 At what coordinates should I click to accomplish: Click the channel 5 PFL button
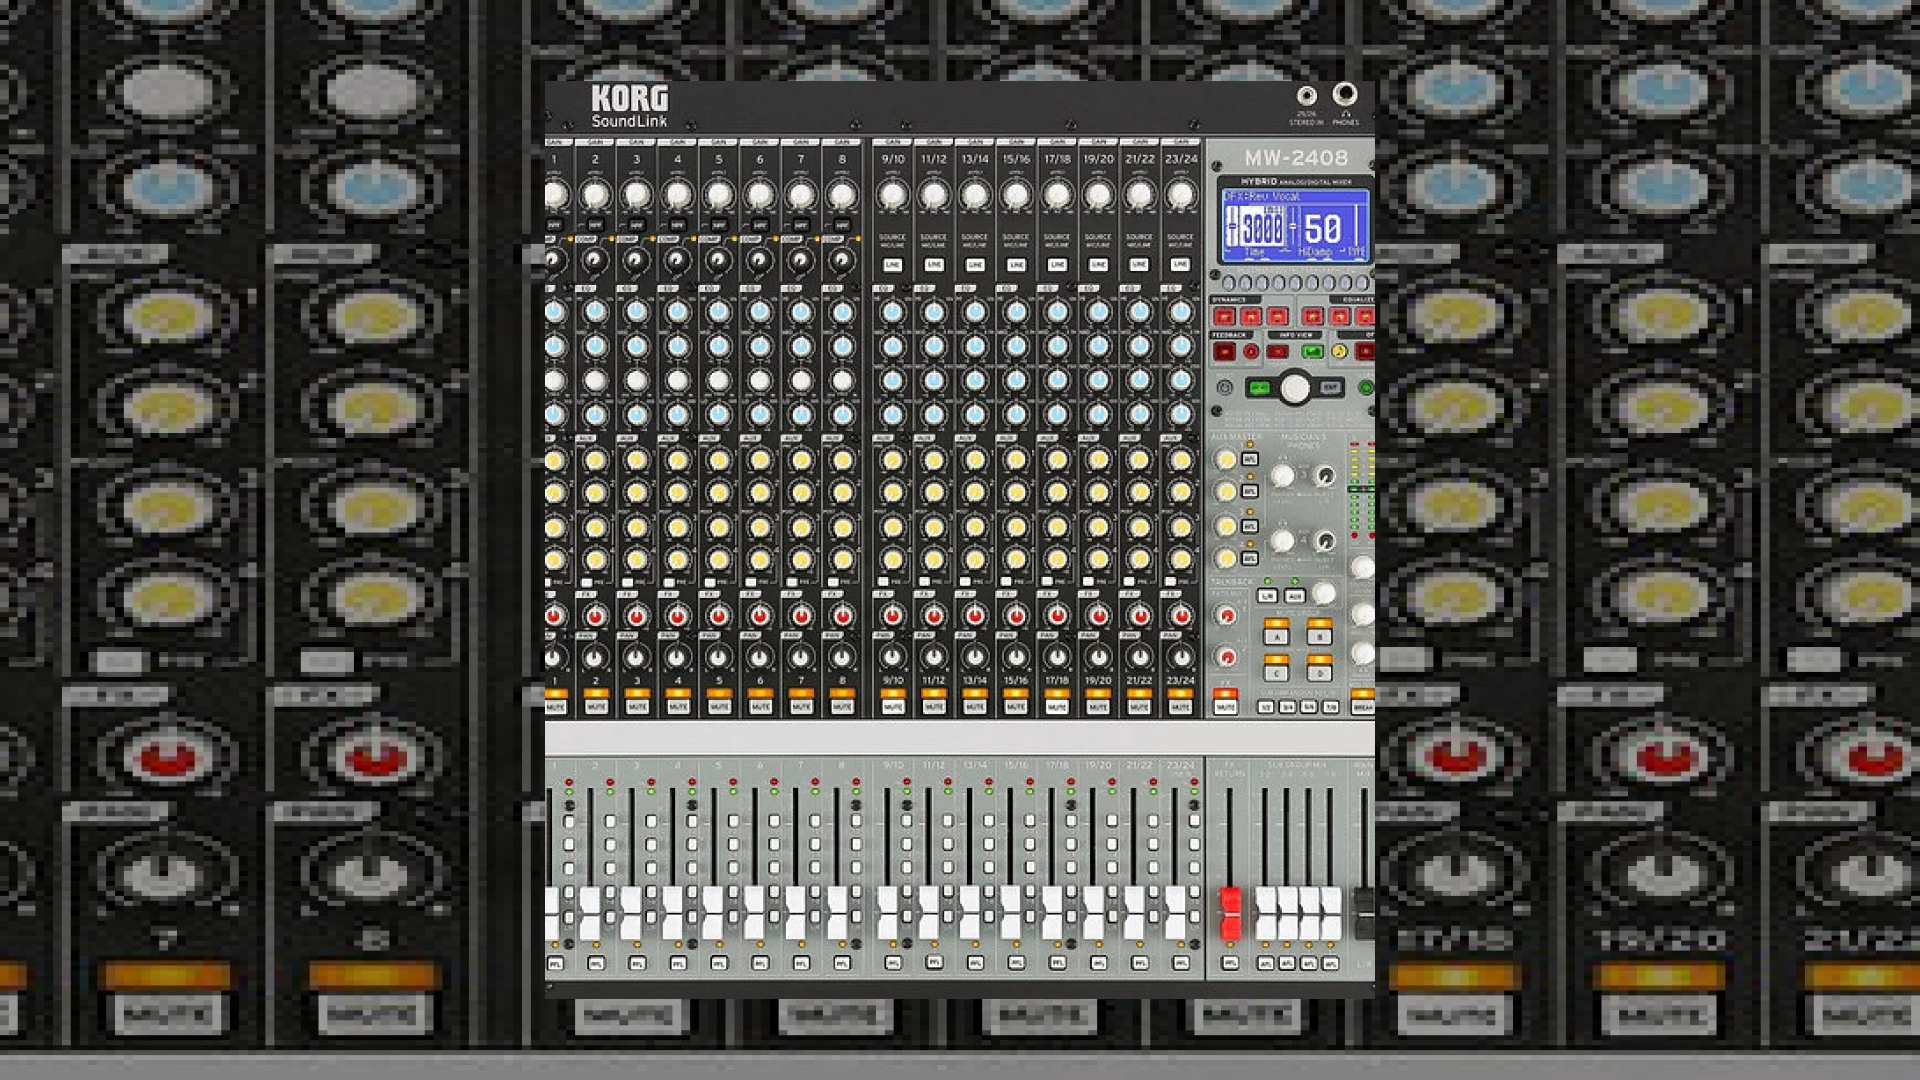pos(719,963)
